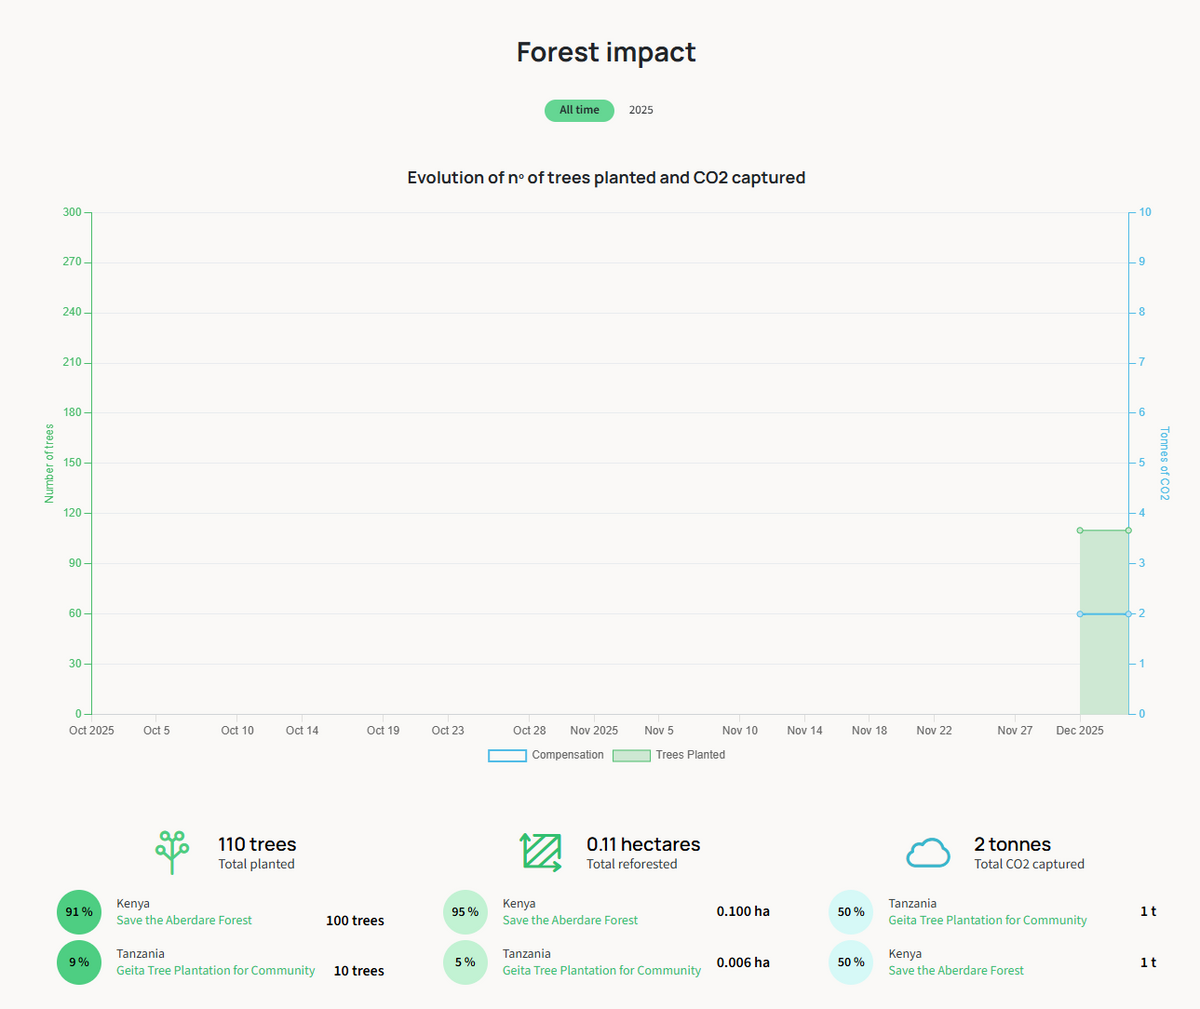Click the 95 % Kenya hectares badge

(x=465, y=912)
